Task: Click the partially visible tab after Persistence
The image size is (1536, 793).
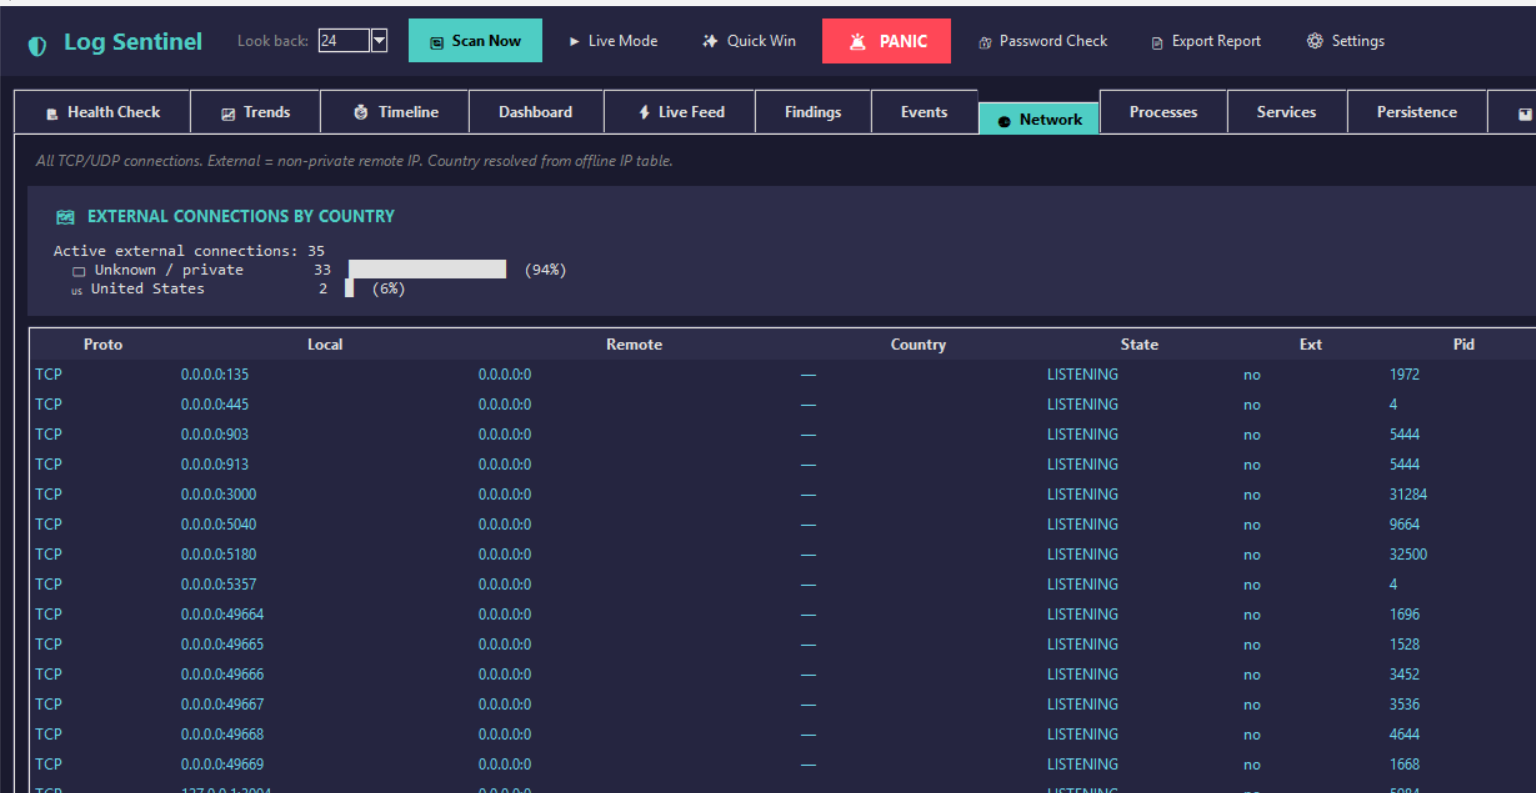Action: (1512, 112)
